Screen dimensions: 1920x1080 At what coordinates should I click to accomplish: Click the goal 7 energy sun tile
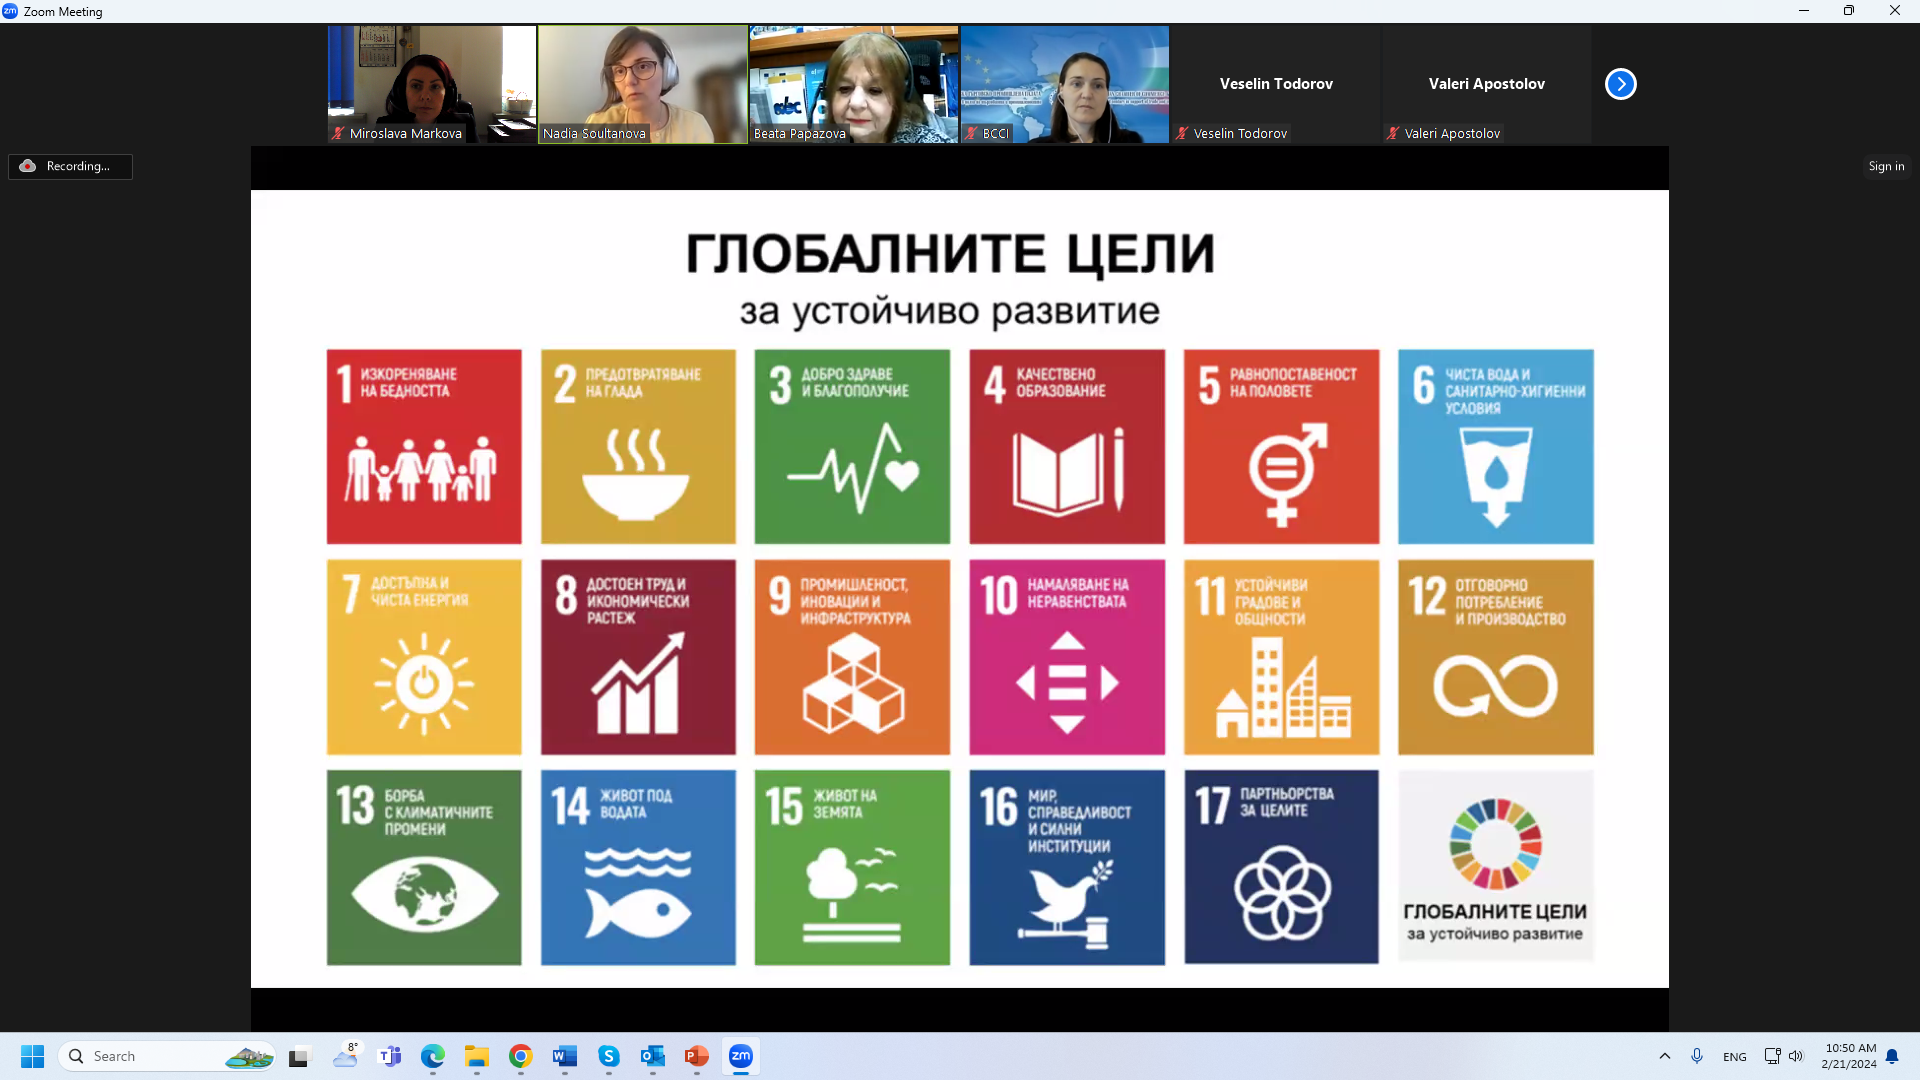pos(424,657)
